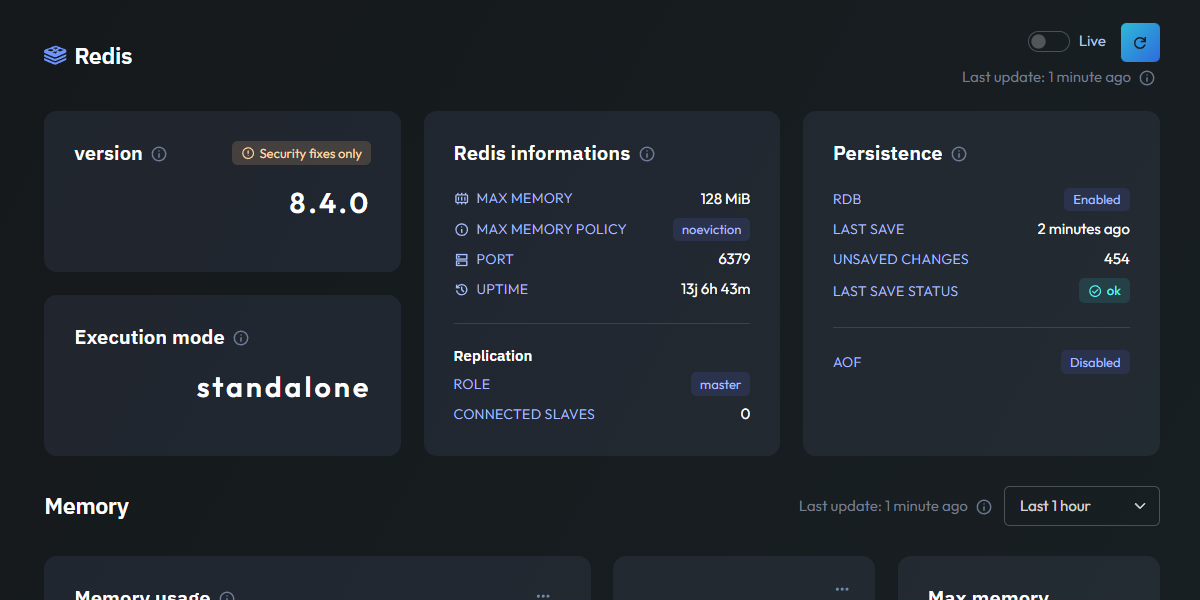Image resolution: width=1200 pixels, height=600 pixels.
Task: Click the Memory section heading
Action: point(87,507)
